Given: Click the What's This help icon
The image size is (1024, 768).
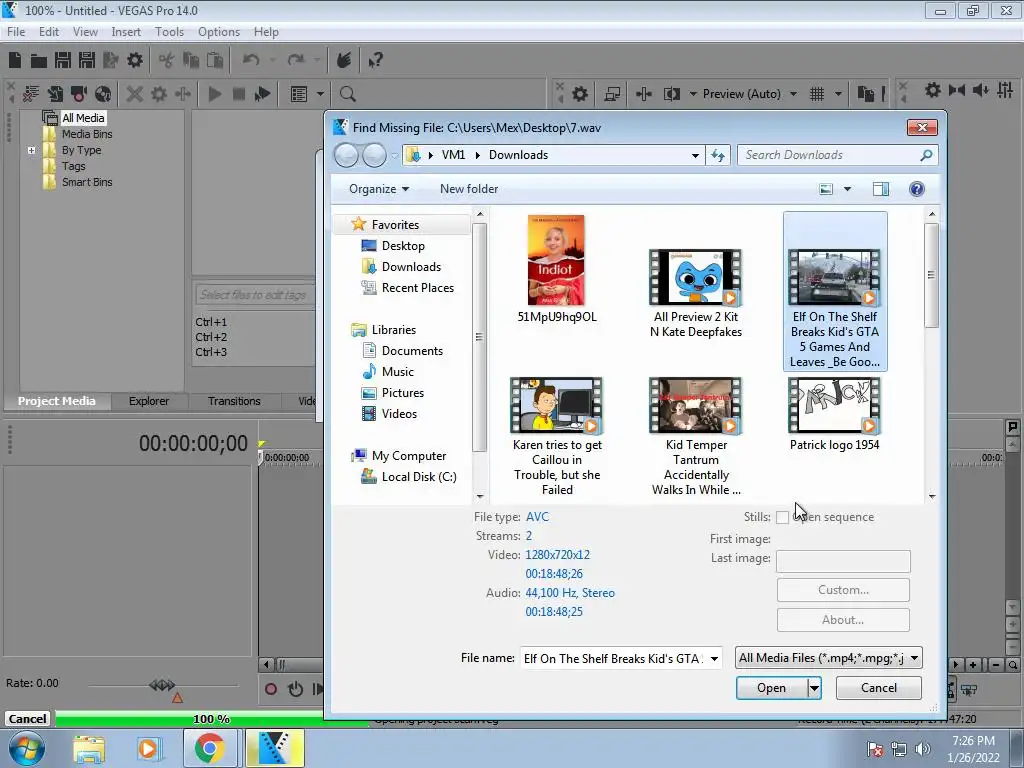Looking at the screenshot, I should click(x=375, y=61).
